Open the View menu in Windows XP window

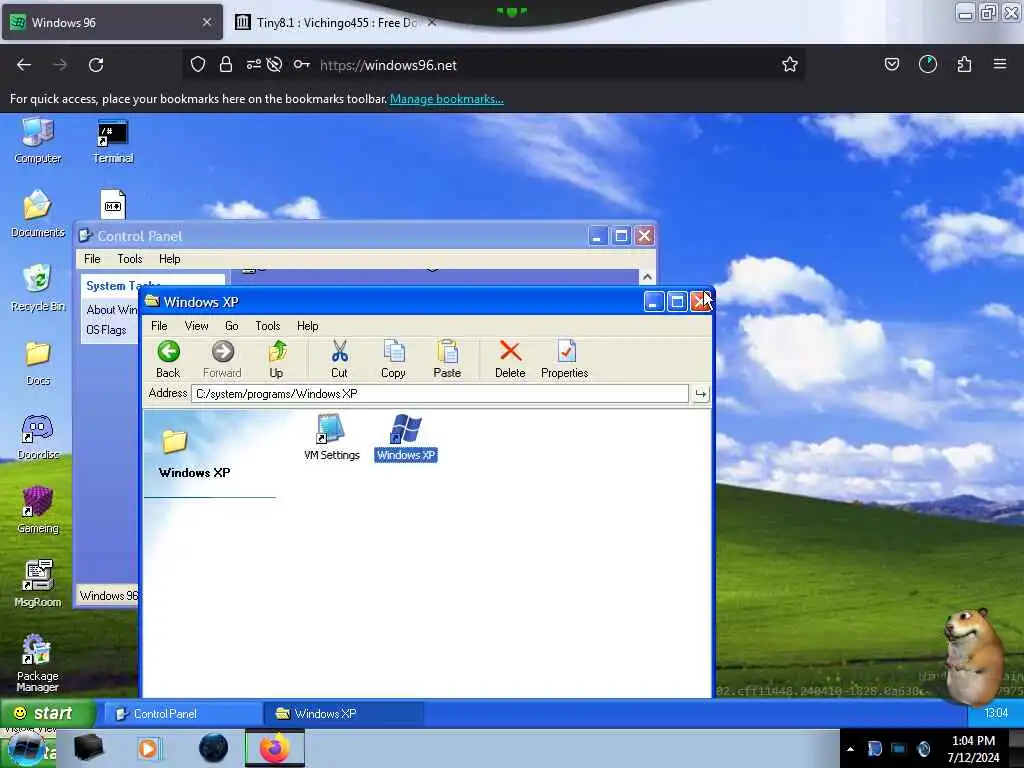[x=197, y=326]
